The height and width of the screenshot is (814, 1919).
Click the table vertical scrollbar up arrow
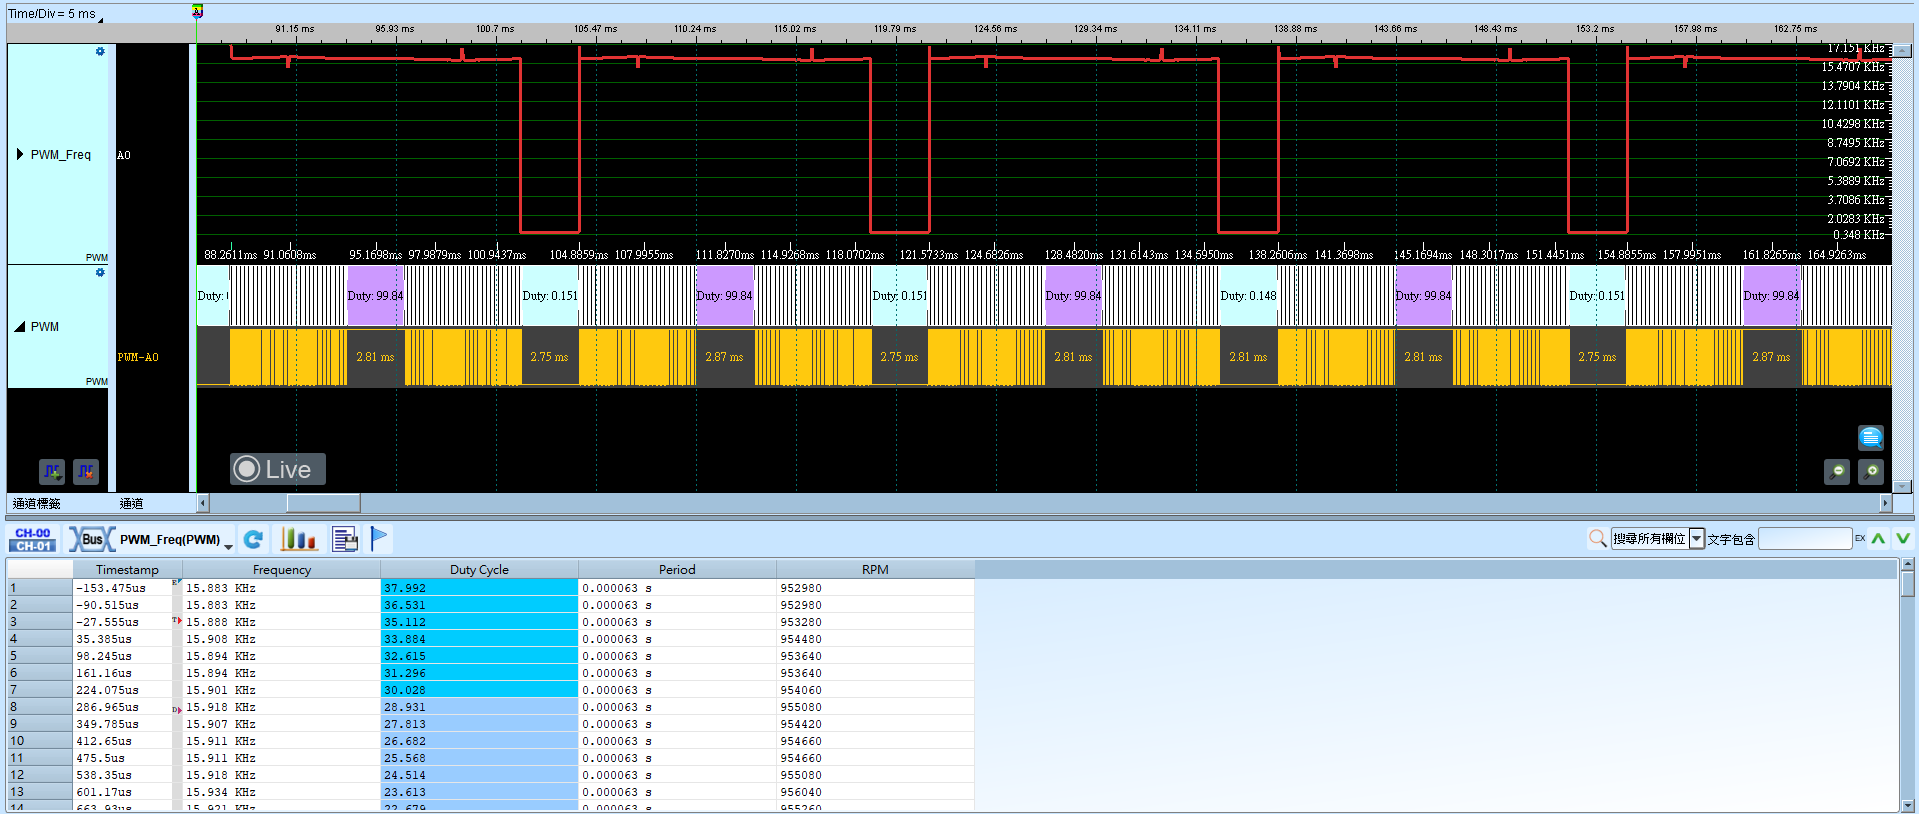click(1908, 565)
